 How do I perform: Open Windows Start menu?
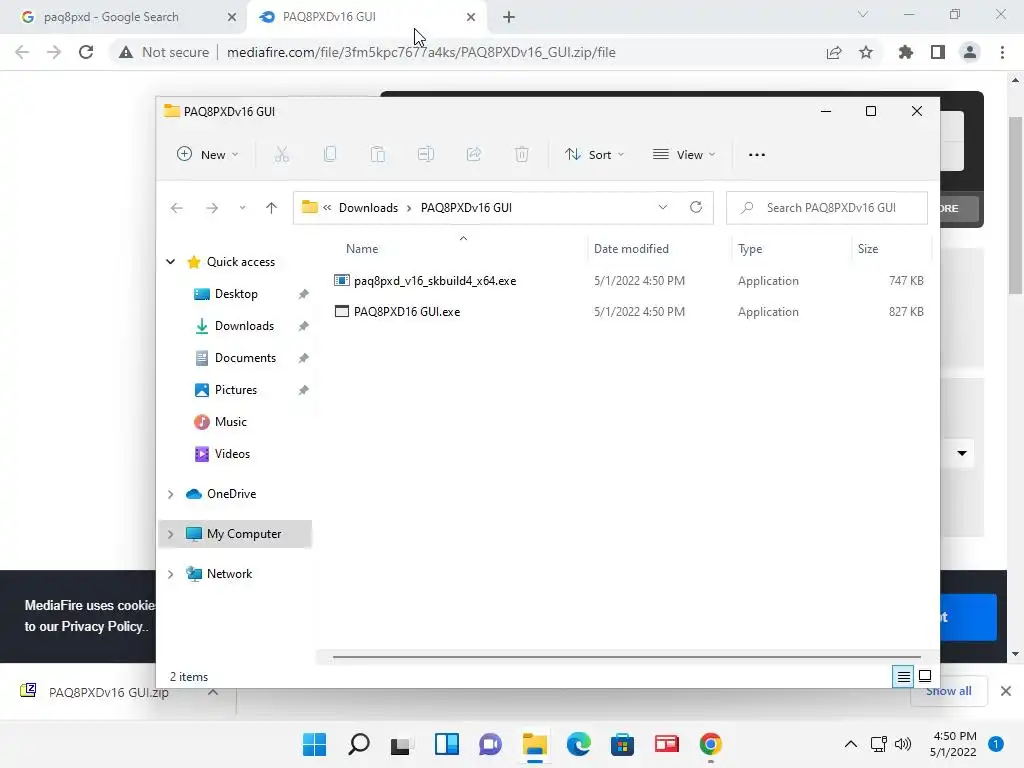[314, 744]
